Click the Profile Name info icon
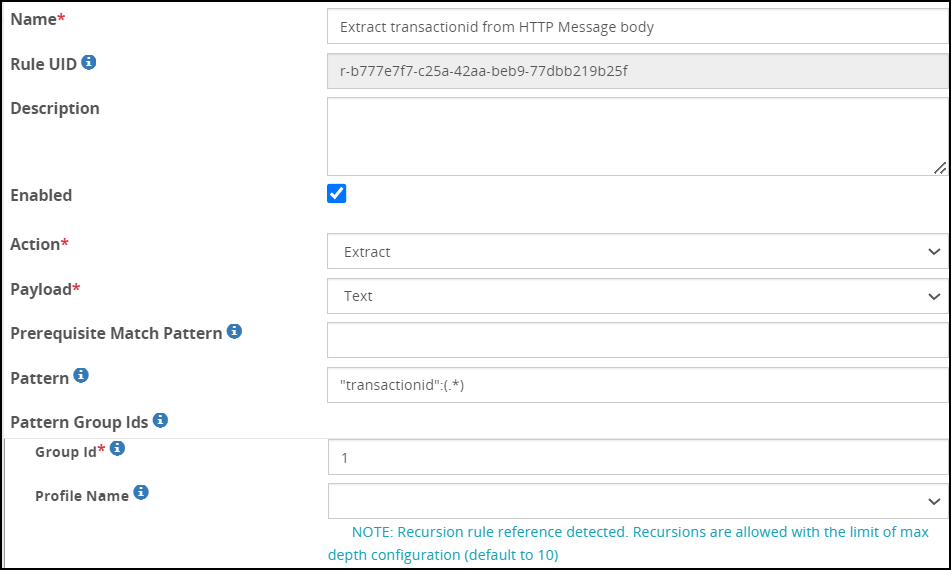Image resolution: width=951 pixels, height=570 pixels. (x=141, y=492)
